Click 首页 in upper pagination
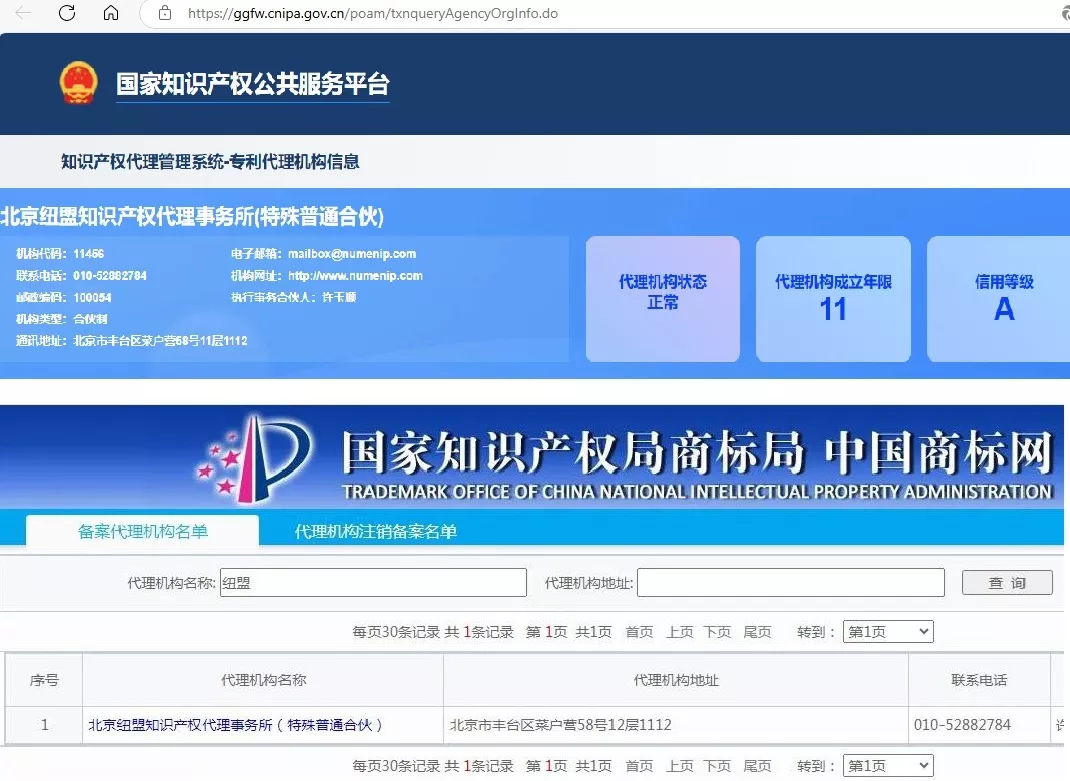1070x781 pixels. point(639,632)
